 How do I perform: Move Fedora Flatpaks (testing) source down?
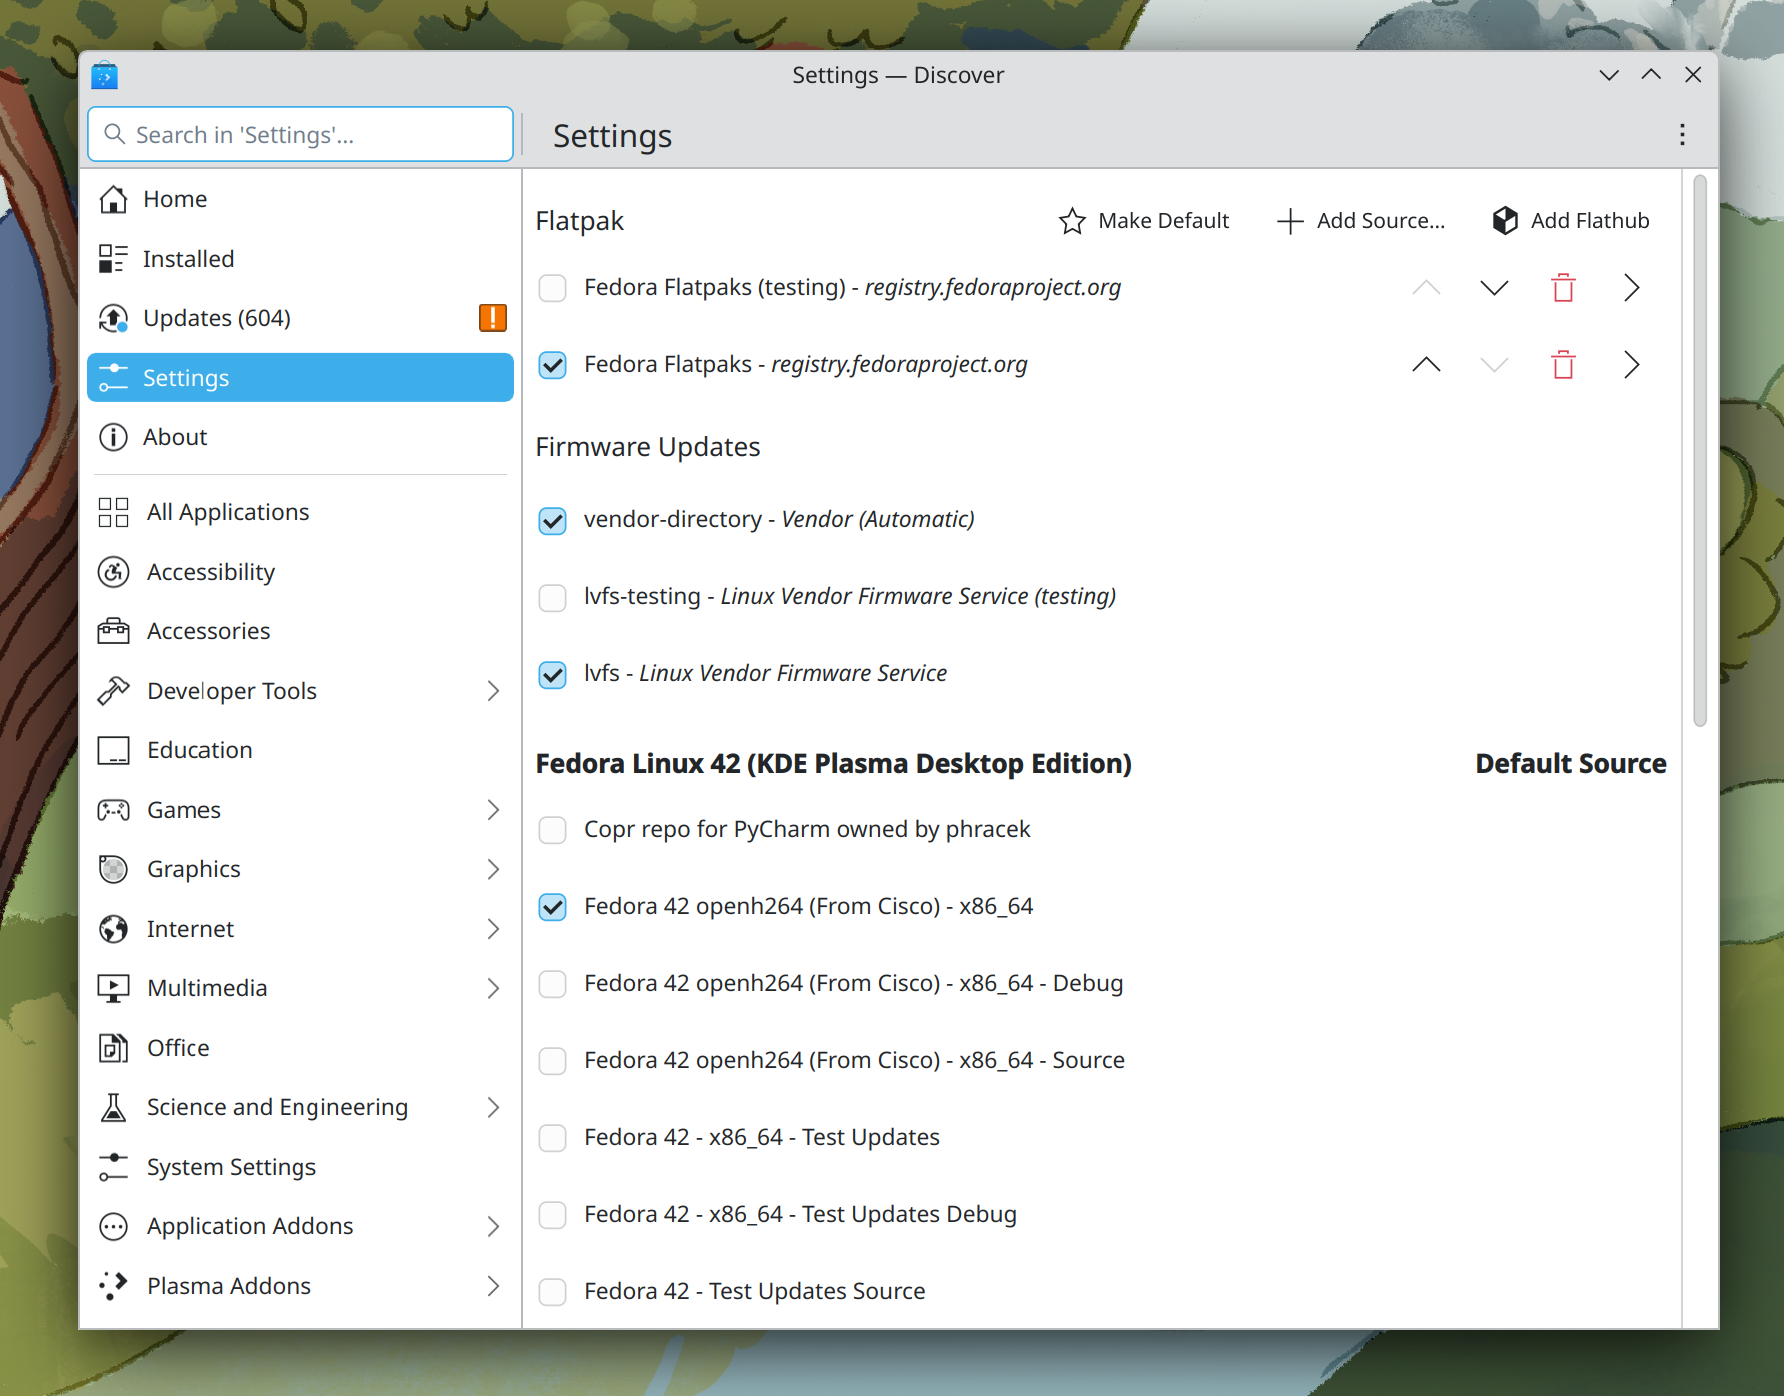[x=1494, y=288]
